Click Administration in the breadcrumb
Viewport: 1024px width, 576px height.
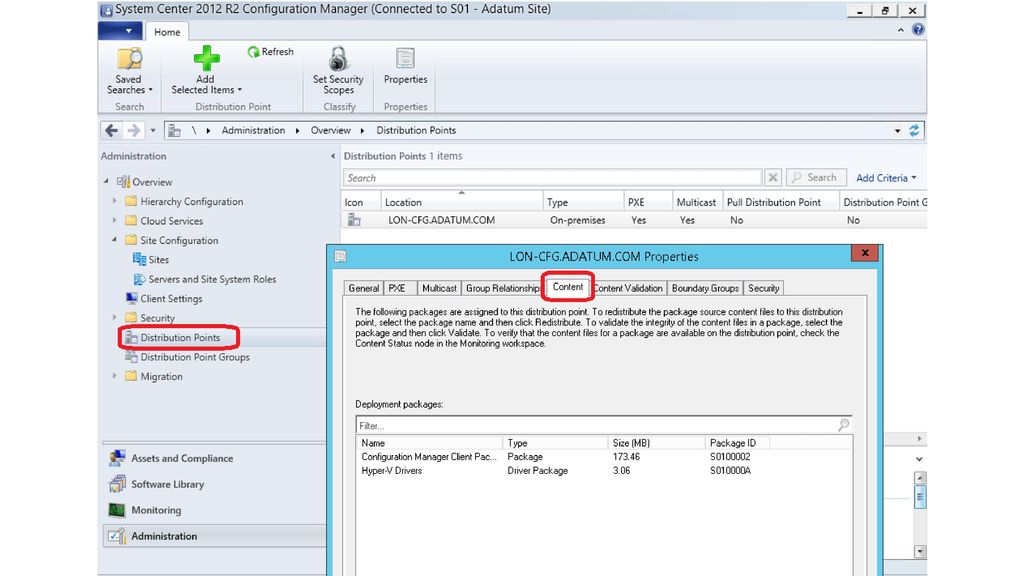[x=253, y=131]
